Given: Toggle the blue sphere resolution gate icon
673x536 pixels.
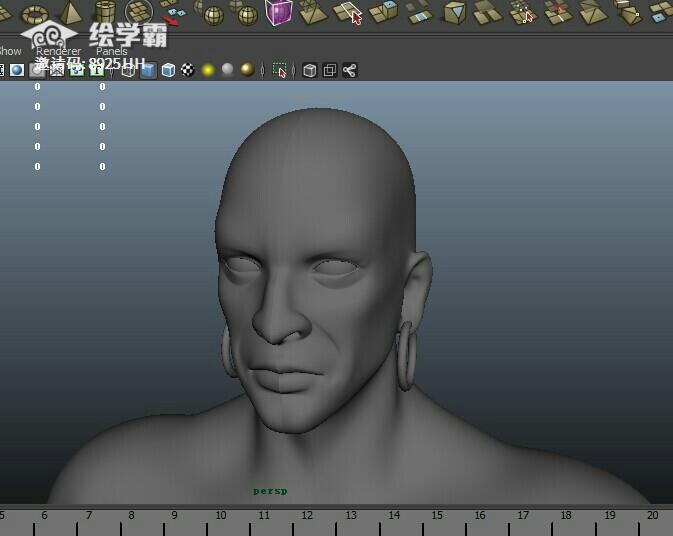Looking at the screenshot, I should (x=17, y=70).
